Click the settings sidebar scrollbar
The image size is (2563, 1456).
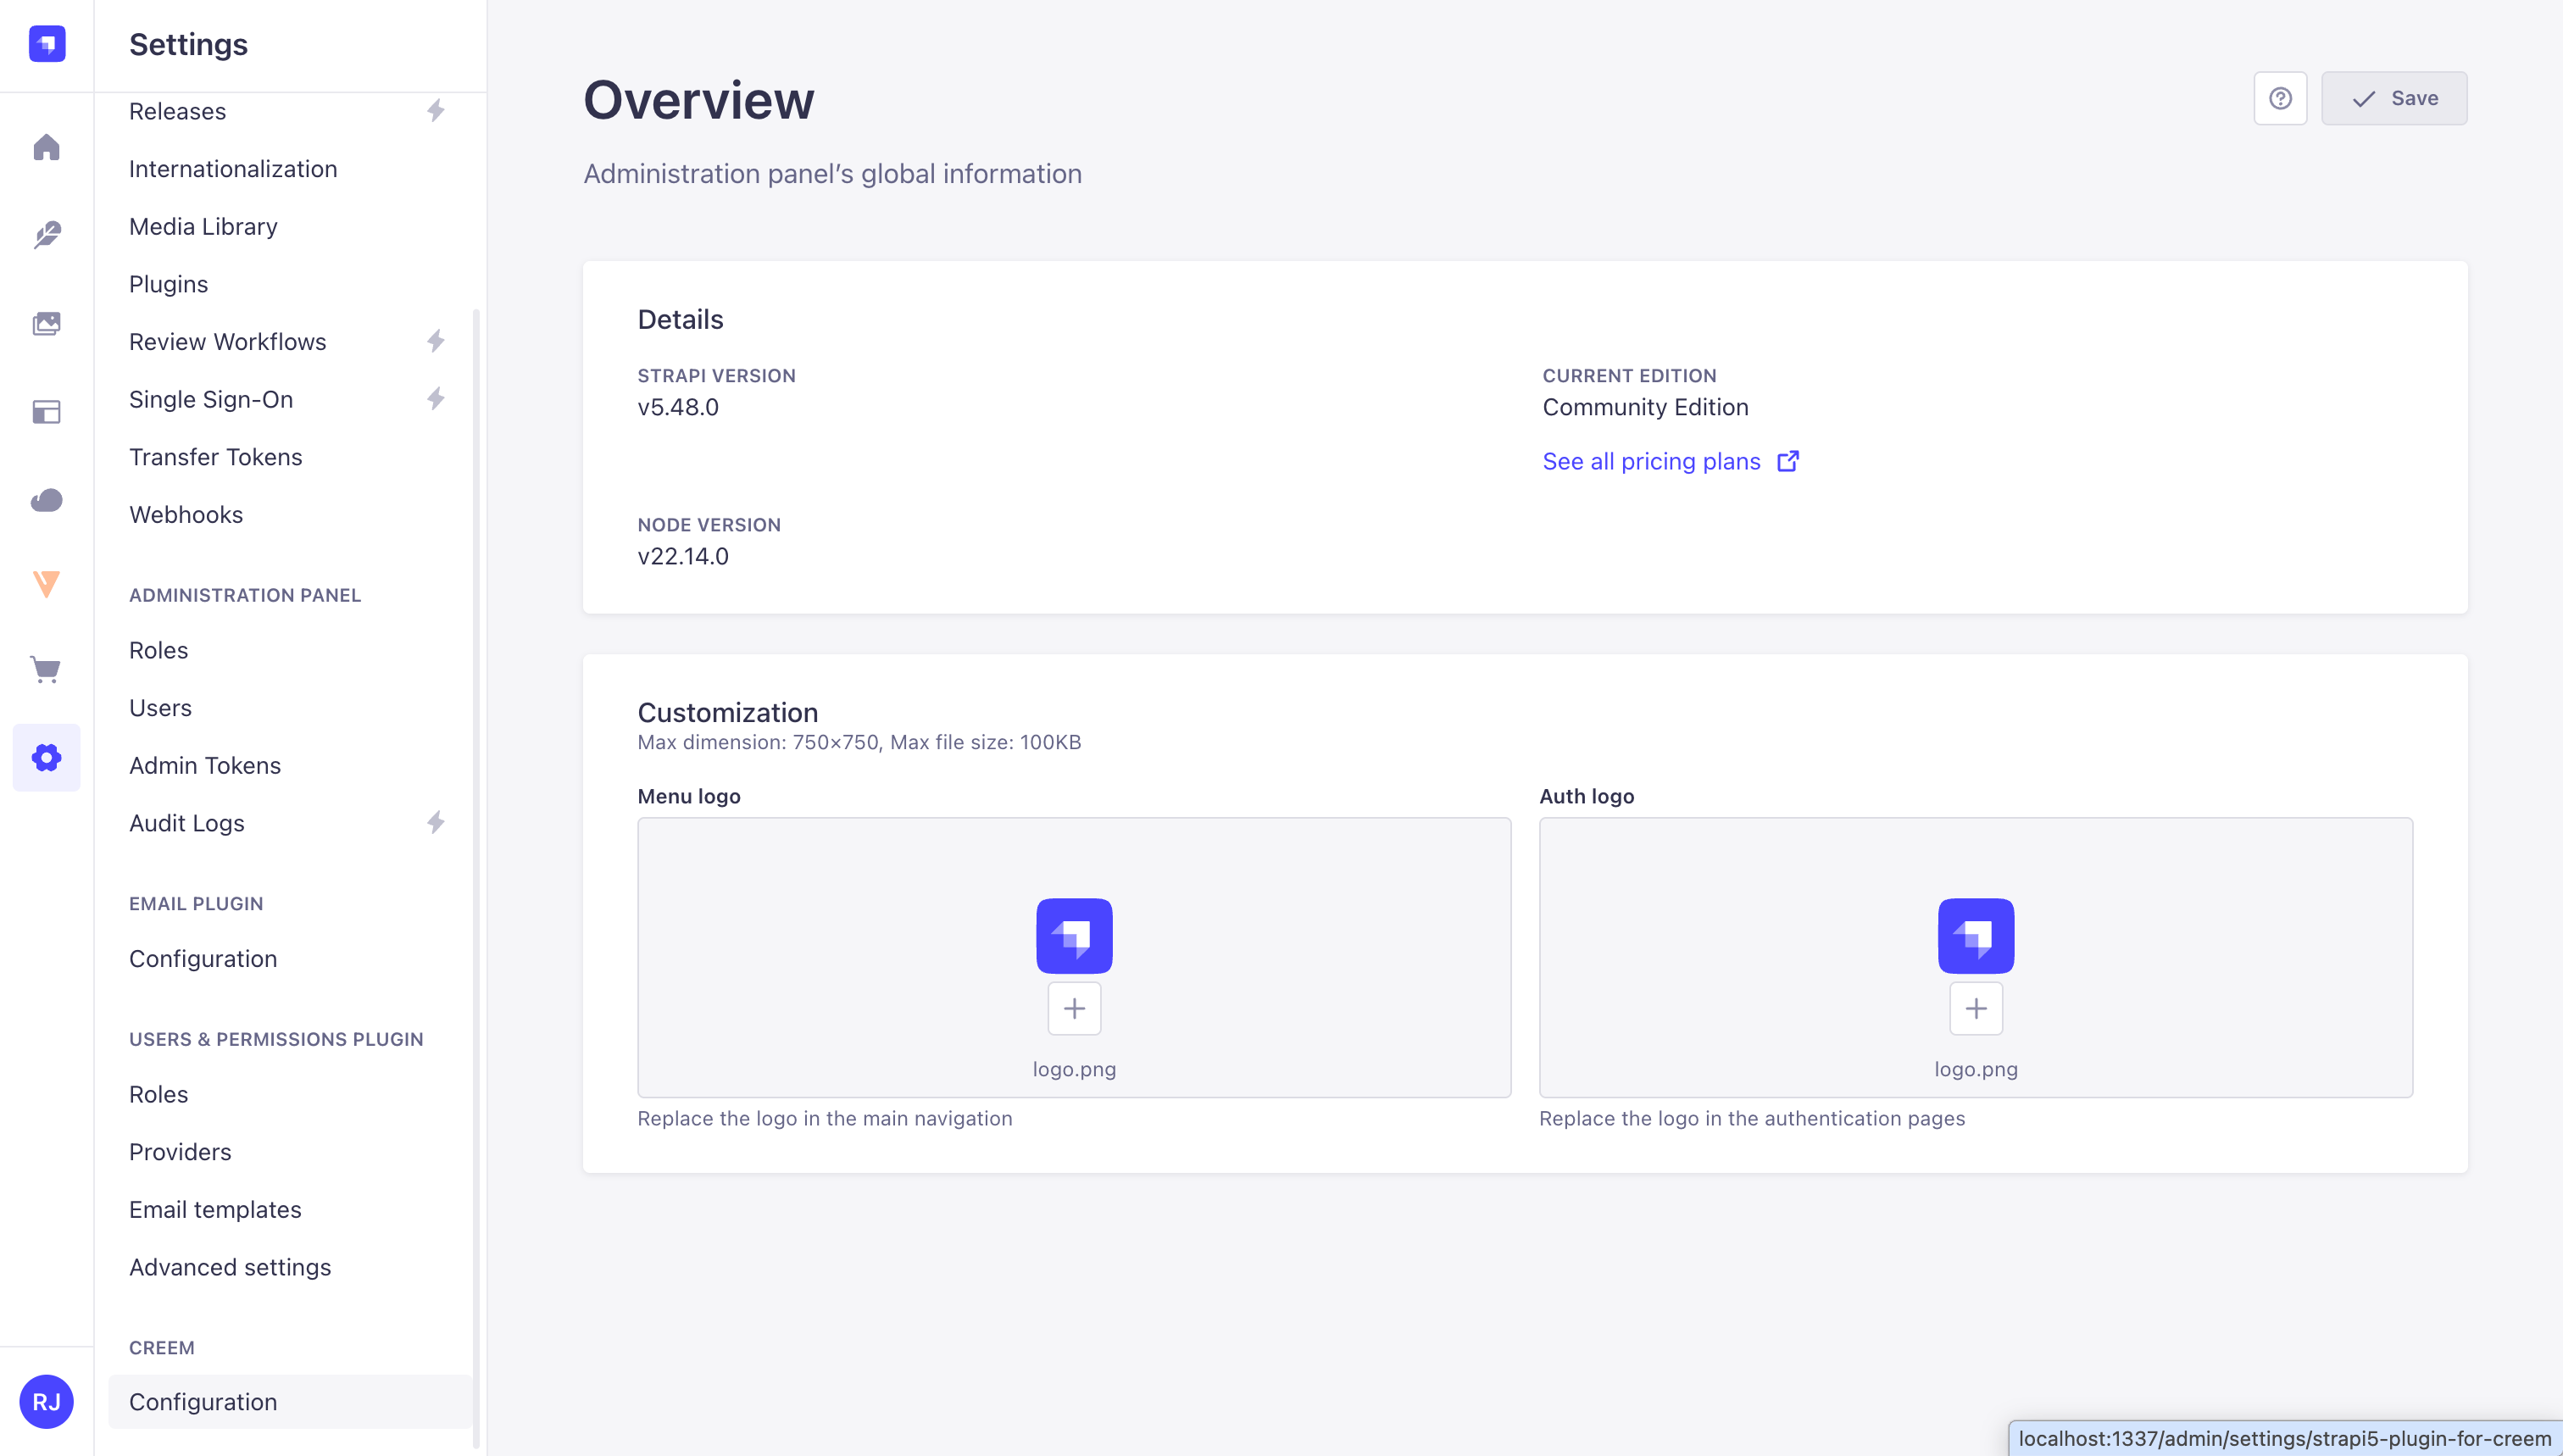pyautogui.click(x=476, y=880)
